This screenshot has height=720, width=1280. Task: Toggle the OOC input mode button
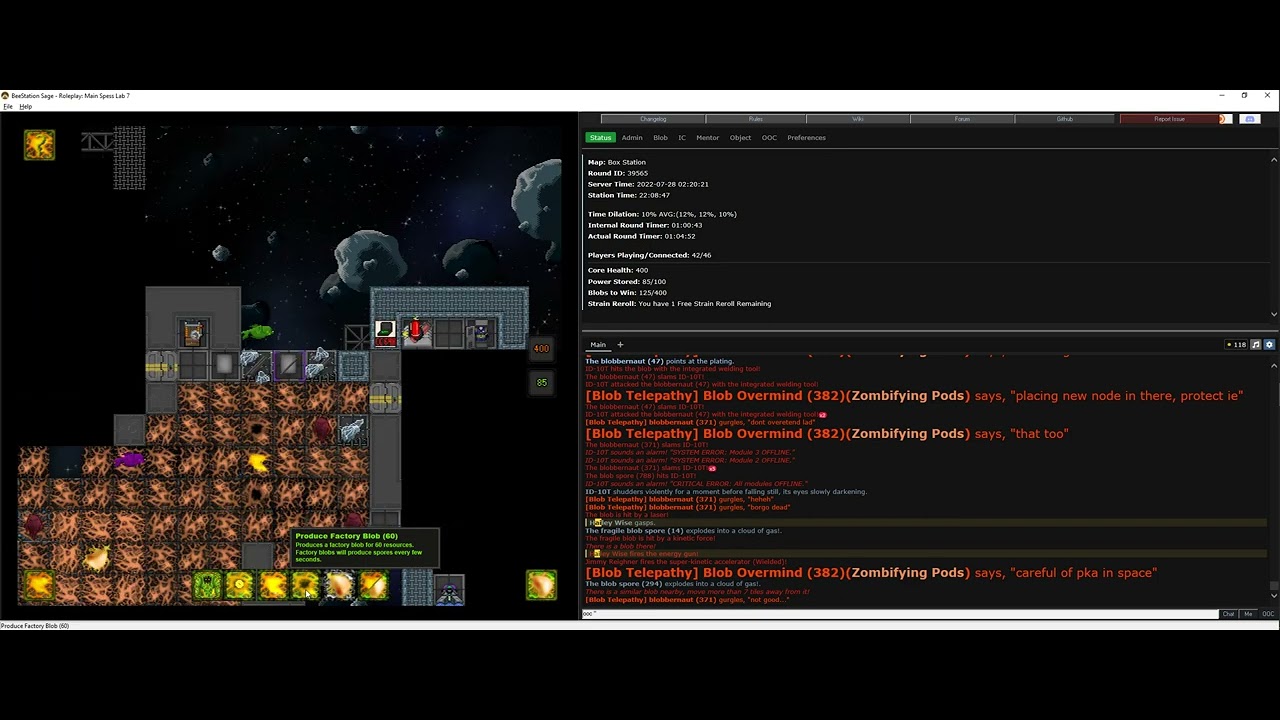pos(1267,614)
